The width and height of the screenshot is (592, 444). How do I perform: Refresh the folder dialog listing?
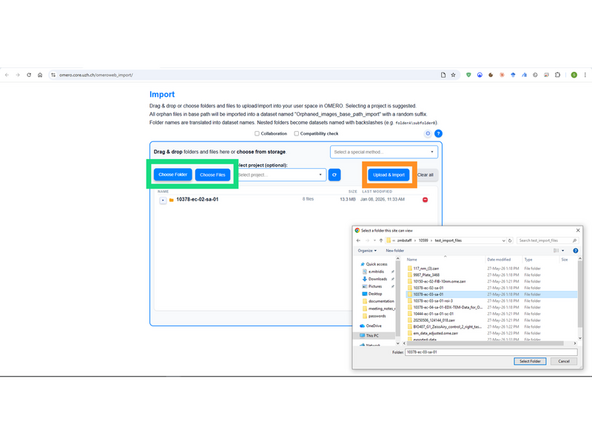[x=510, y=240]
